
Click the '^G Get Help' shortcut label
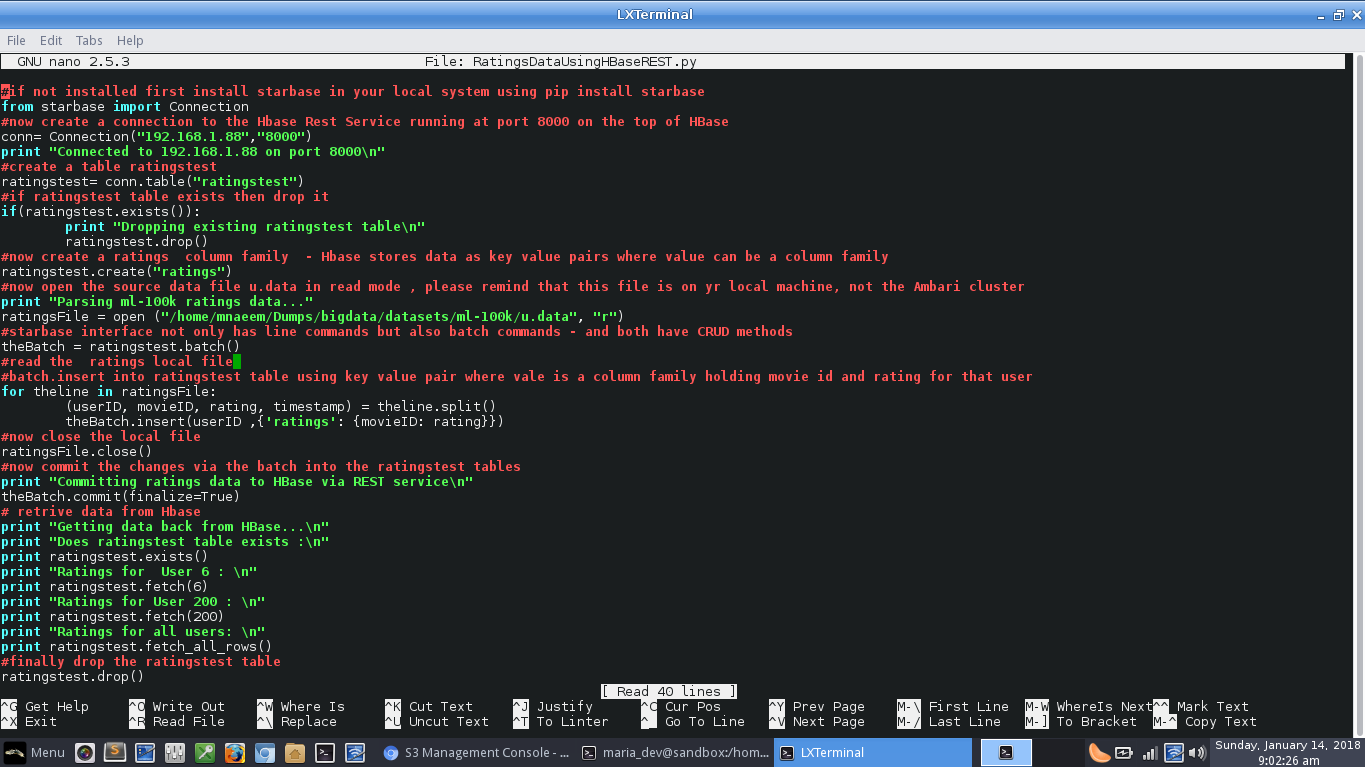pos(45,706)
